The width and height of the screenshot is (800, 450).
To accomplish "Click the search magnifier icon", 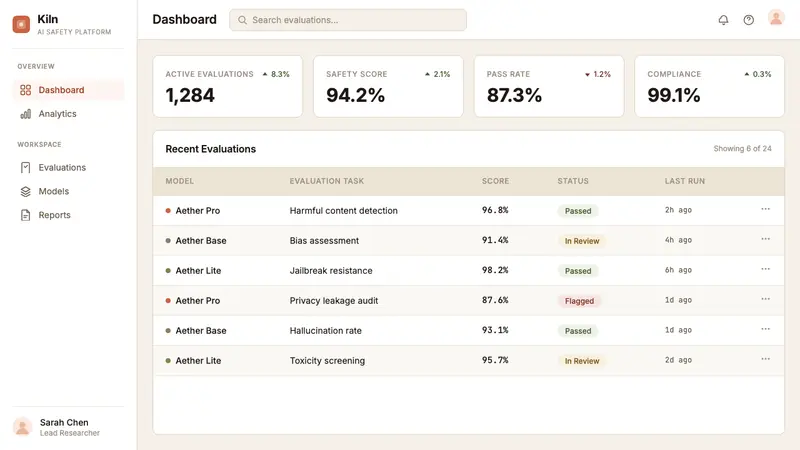I will (x=242, y=20).
